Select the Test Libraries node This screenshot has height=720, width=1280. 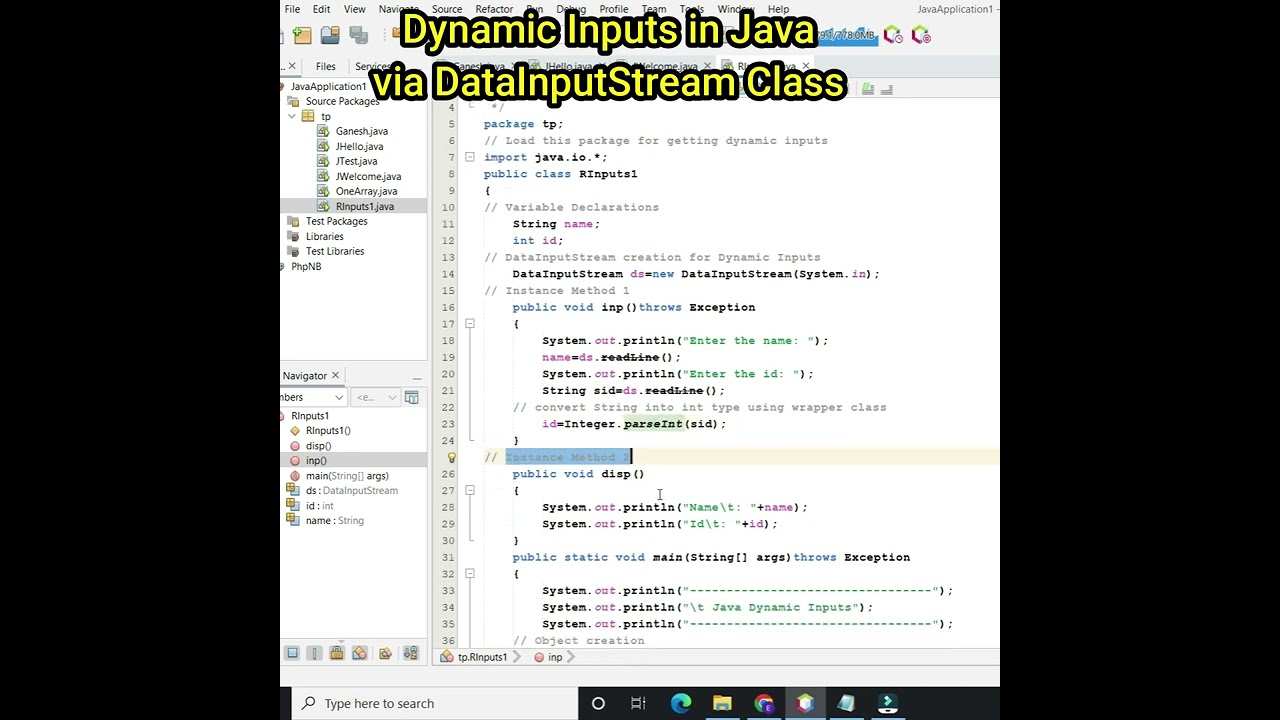click(x=334, y=251)
